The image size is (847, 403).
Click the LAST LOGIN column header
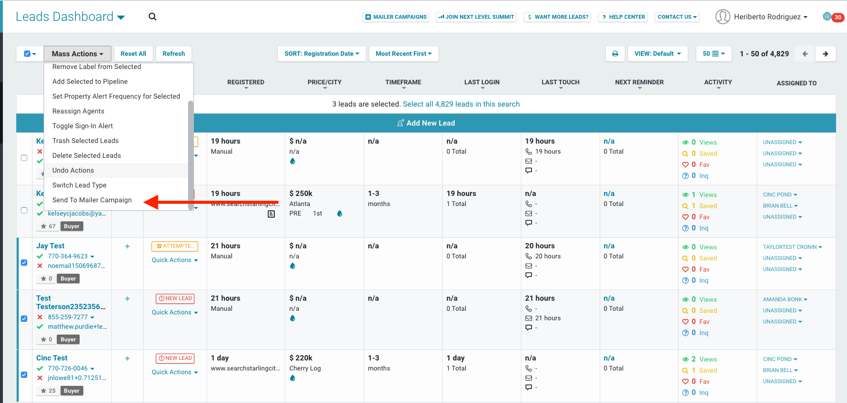point(482,83)
